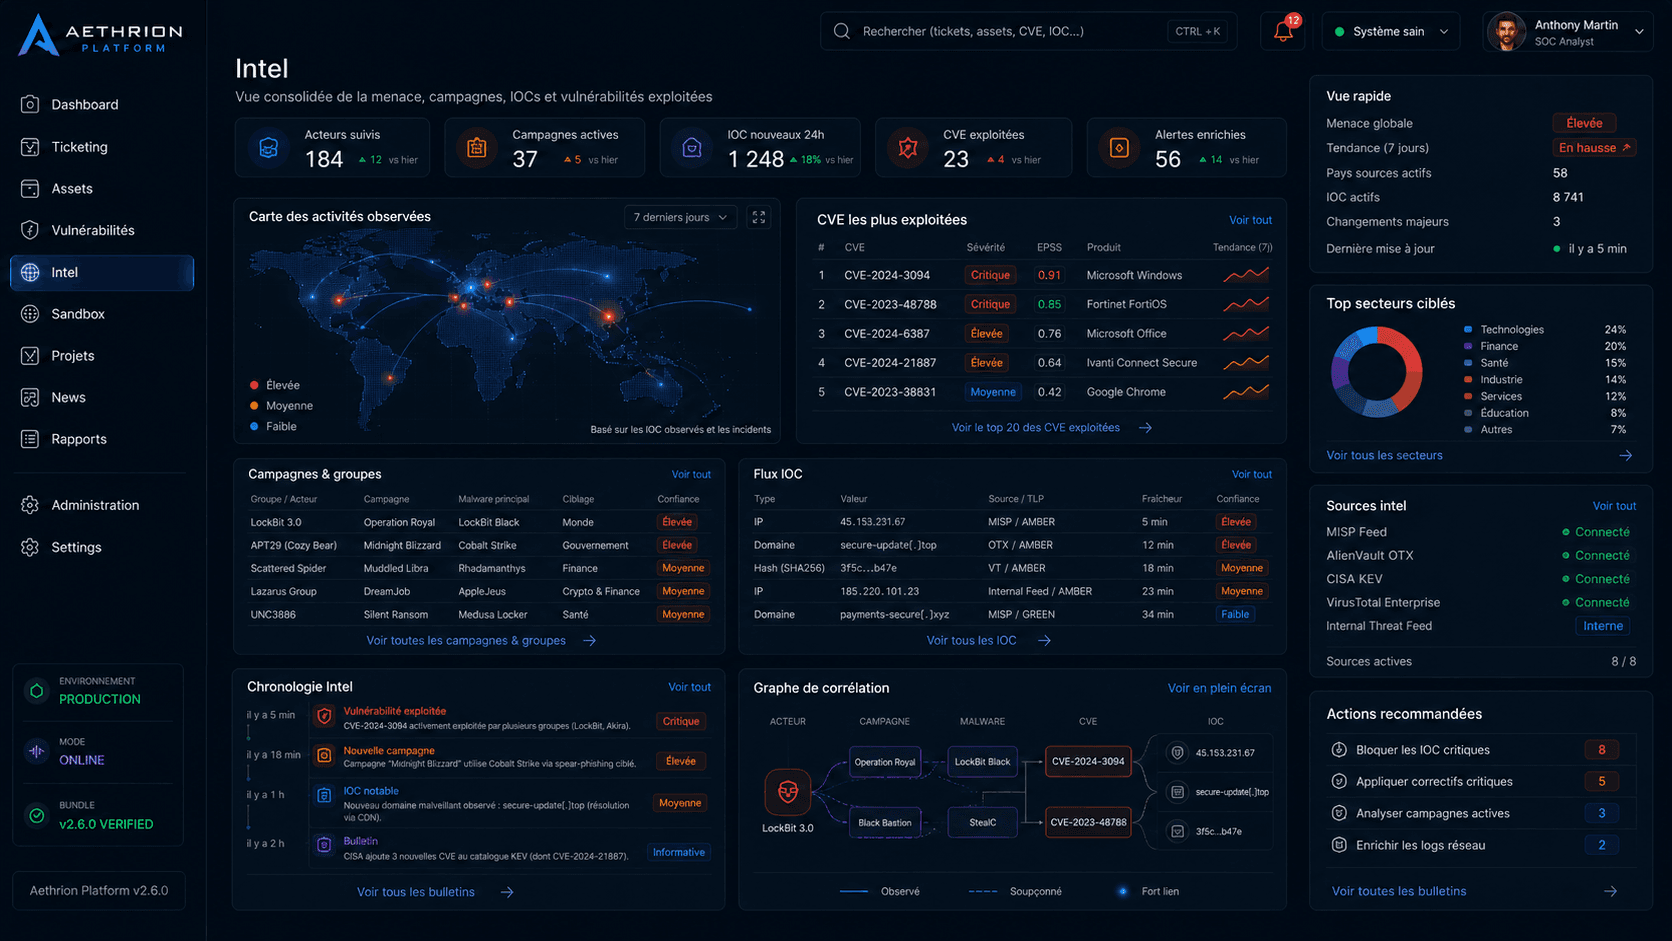The image size is (1672, 941).
Task: Click the LockBit 3.0 actor node icon
Action: coord(788,792)
